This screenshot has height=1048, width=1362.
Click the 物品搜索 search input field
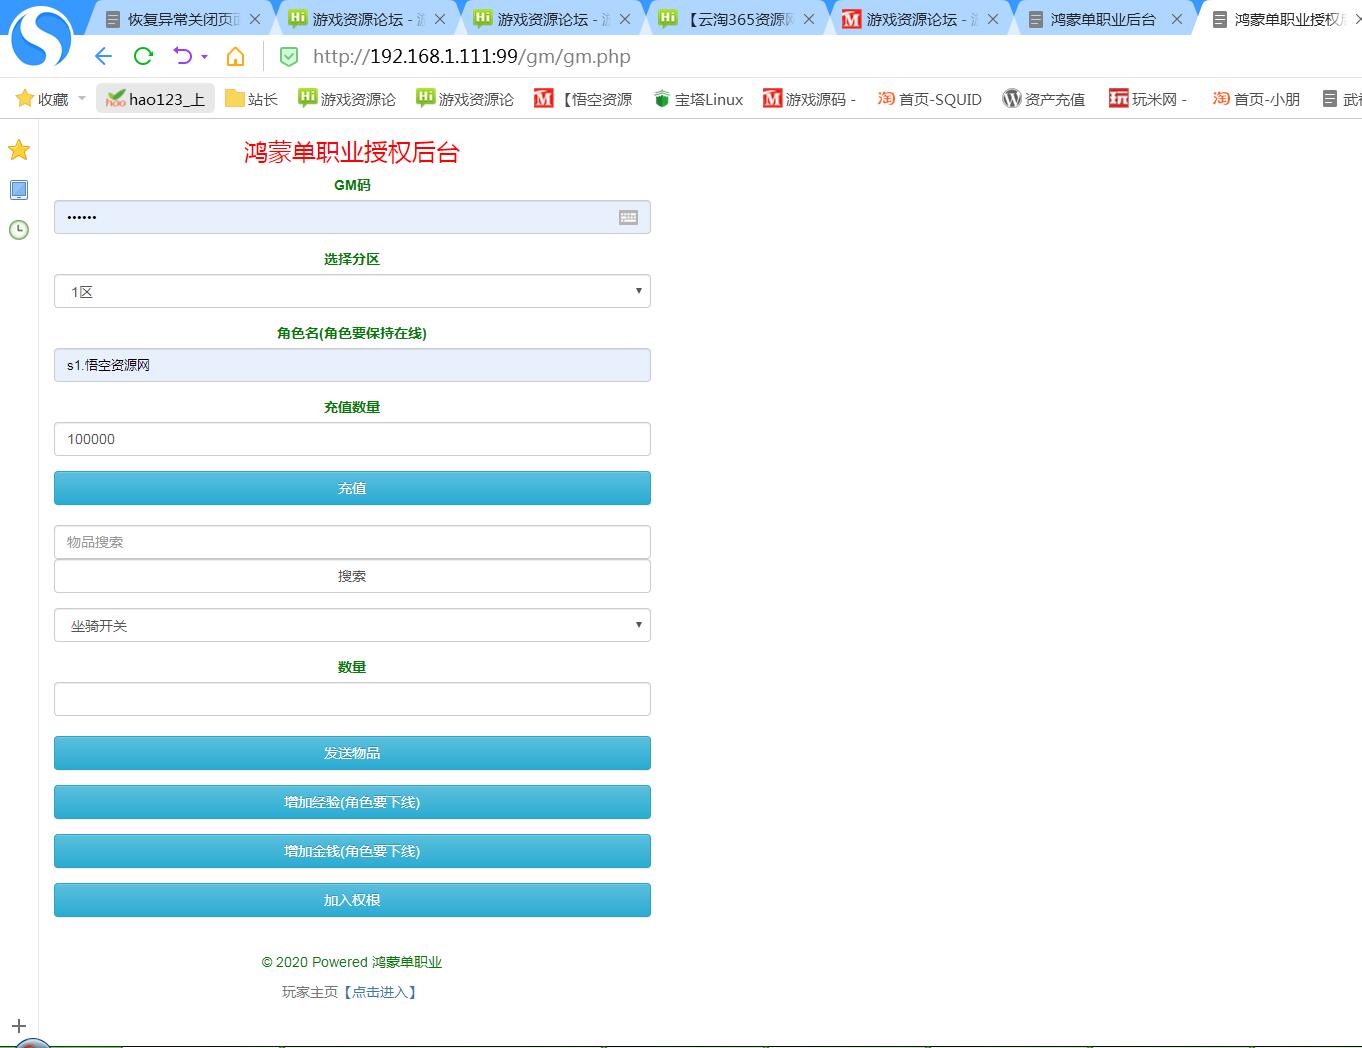coord(352,542)
